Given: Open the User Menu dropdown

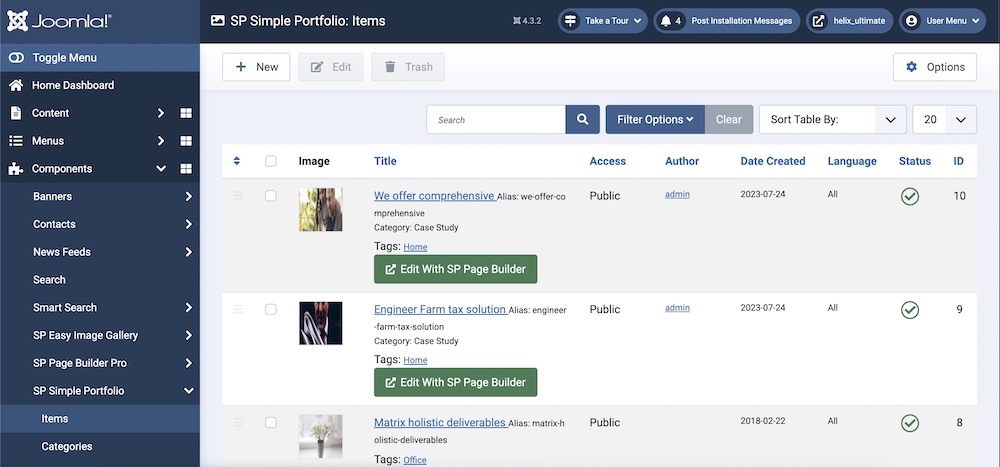Looking at the screenshot, I should point(937,21).
